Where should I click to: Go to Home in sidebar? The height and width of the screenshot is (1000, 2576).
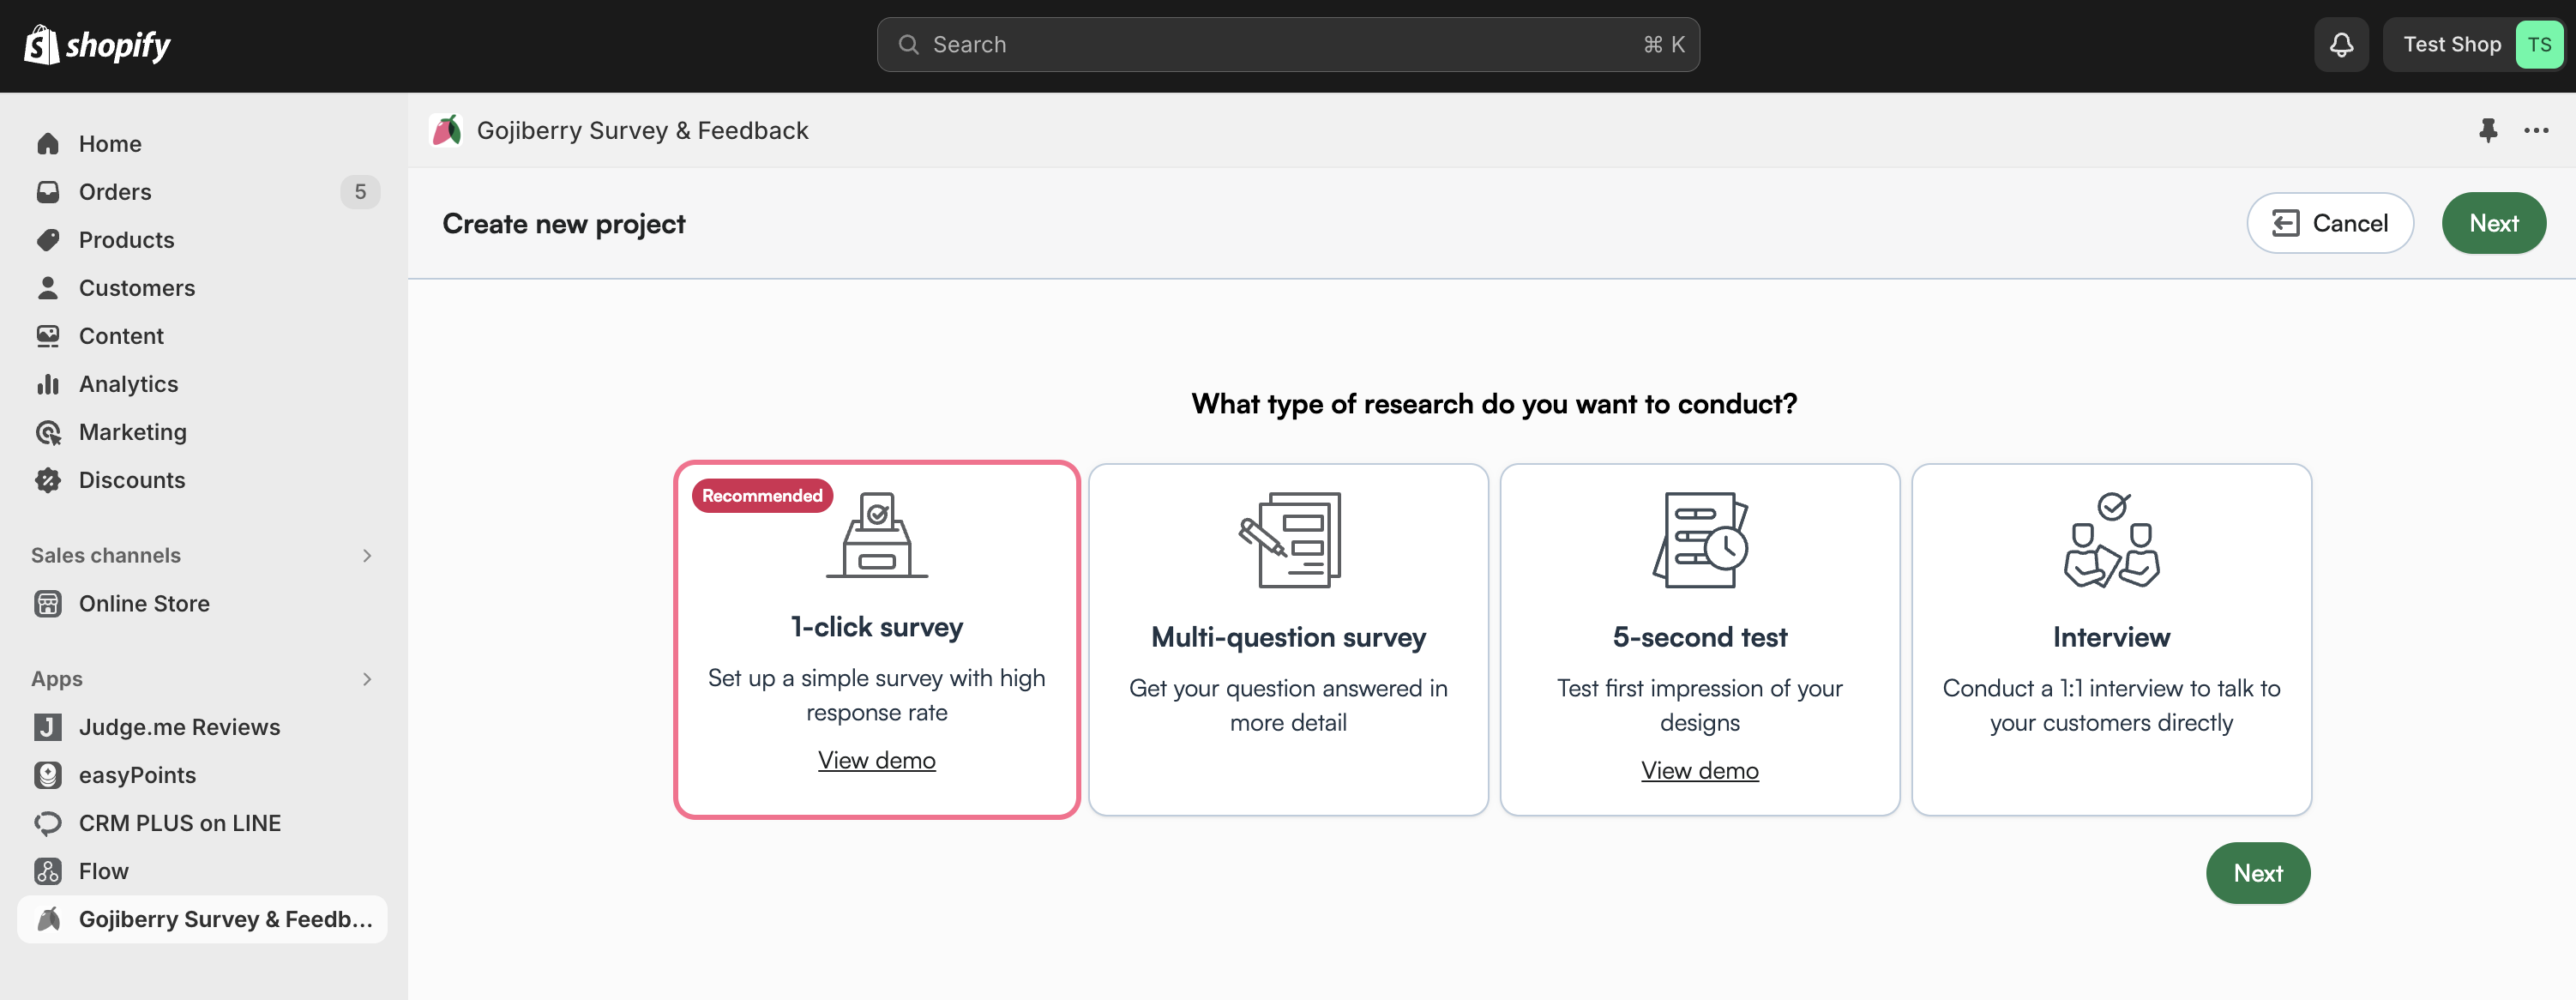pyautogui.click(x=201, y=144)
